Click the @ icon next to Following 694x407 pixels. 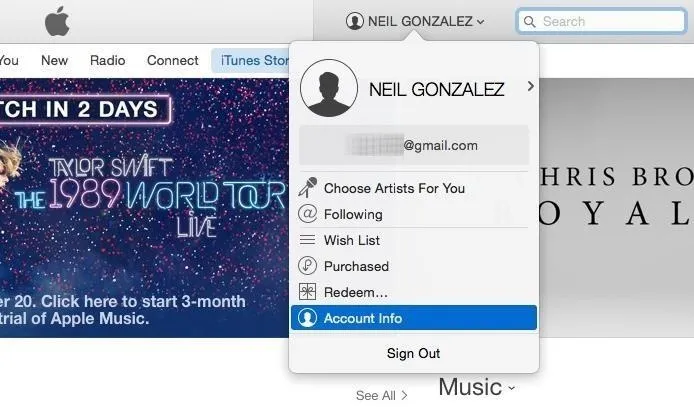click(308, 214)
